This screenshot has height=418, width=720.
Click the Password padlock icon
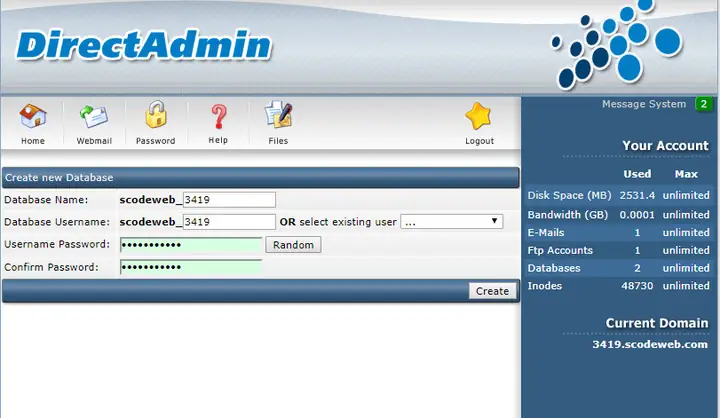[x=156, y=114]
